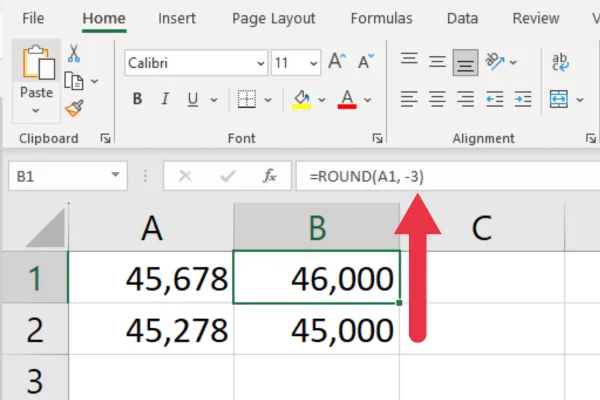Select cell containing 45,678
The width and height of the screenshot is (600, 400).
[151, 277]
